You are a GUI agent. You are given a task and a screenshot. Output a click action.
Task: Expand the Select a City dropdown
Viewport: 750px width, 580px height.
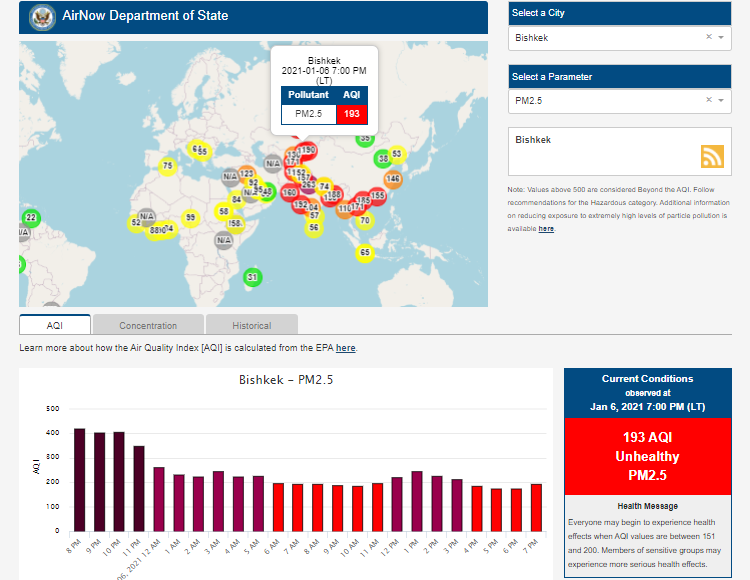click(721, 37)
